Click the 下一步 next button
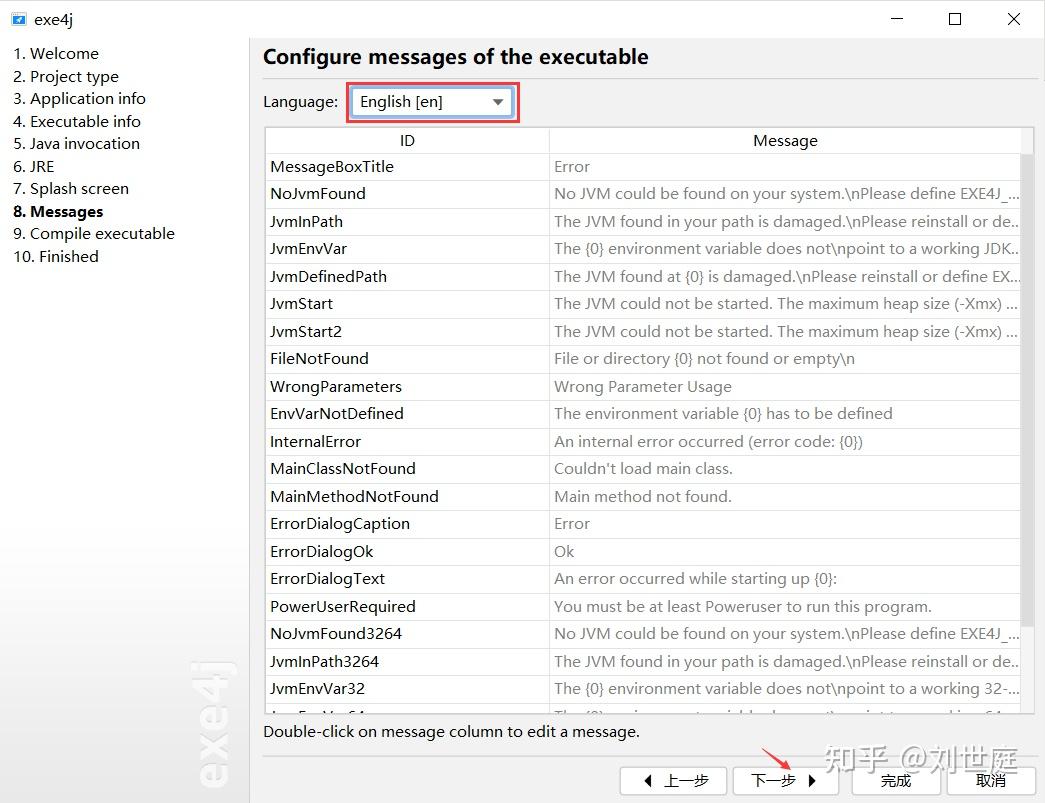This screenshot has height=803, width=1045. coord(784,781)
